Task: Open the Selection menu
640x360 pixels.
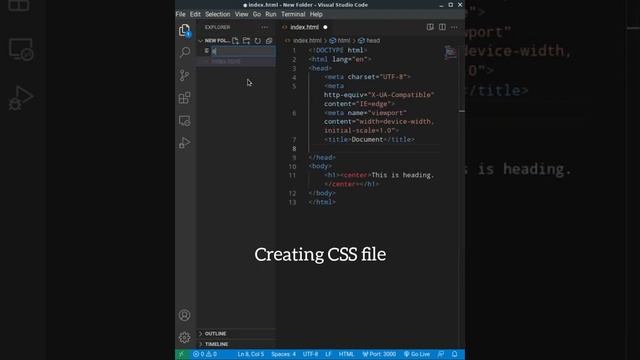Action: 218,14
